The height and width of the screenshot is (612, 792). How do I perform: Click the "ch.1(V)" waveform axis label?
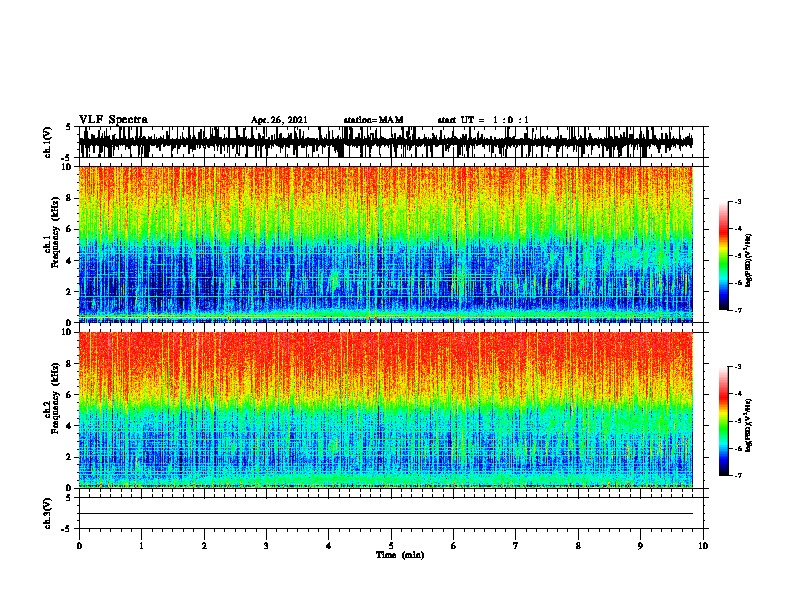48,142
